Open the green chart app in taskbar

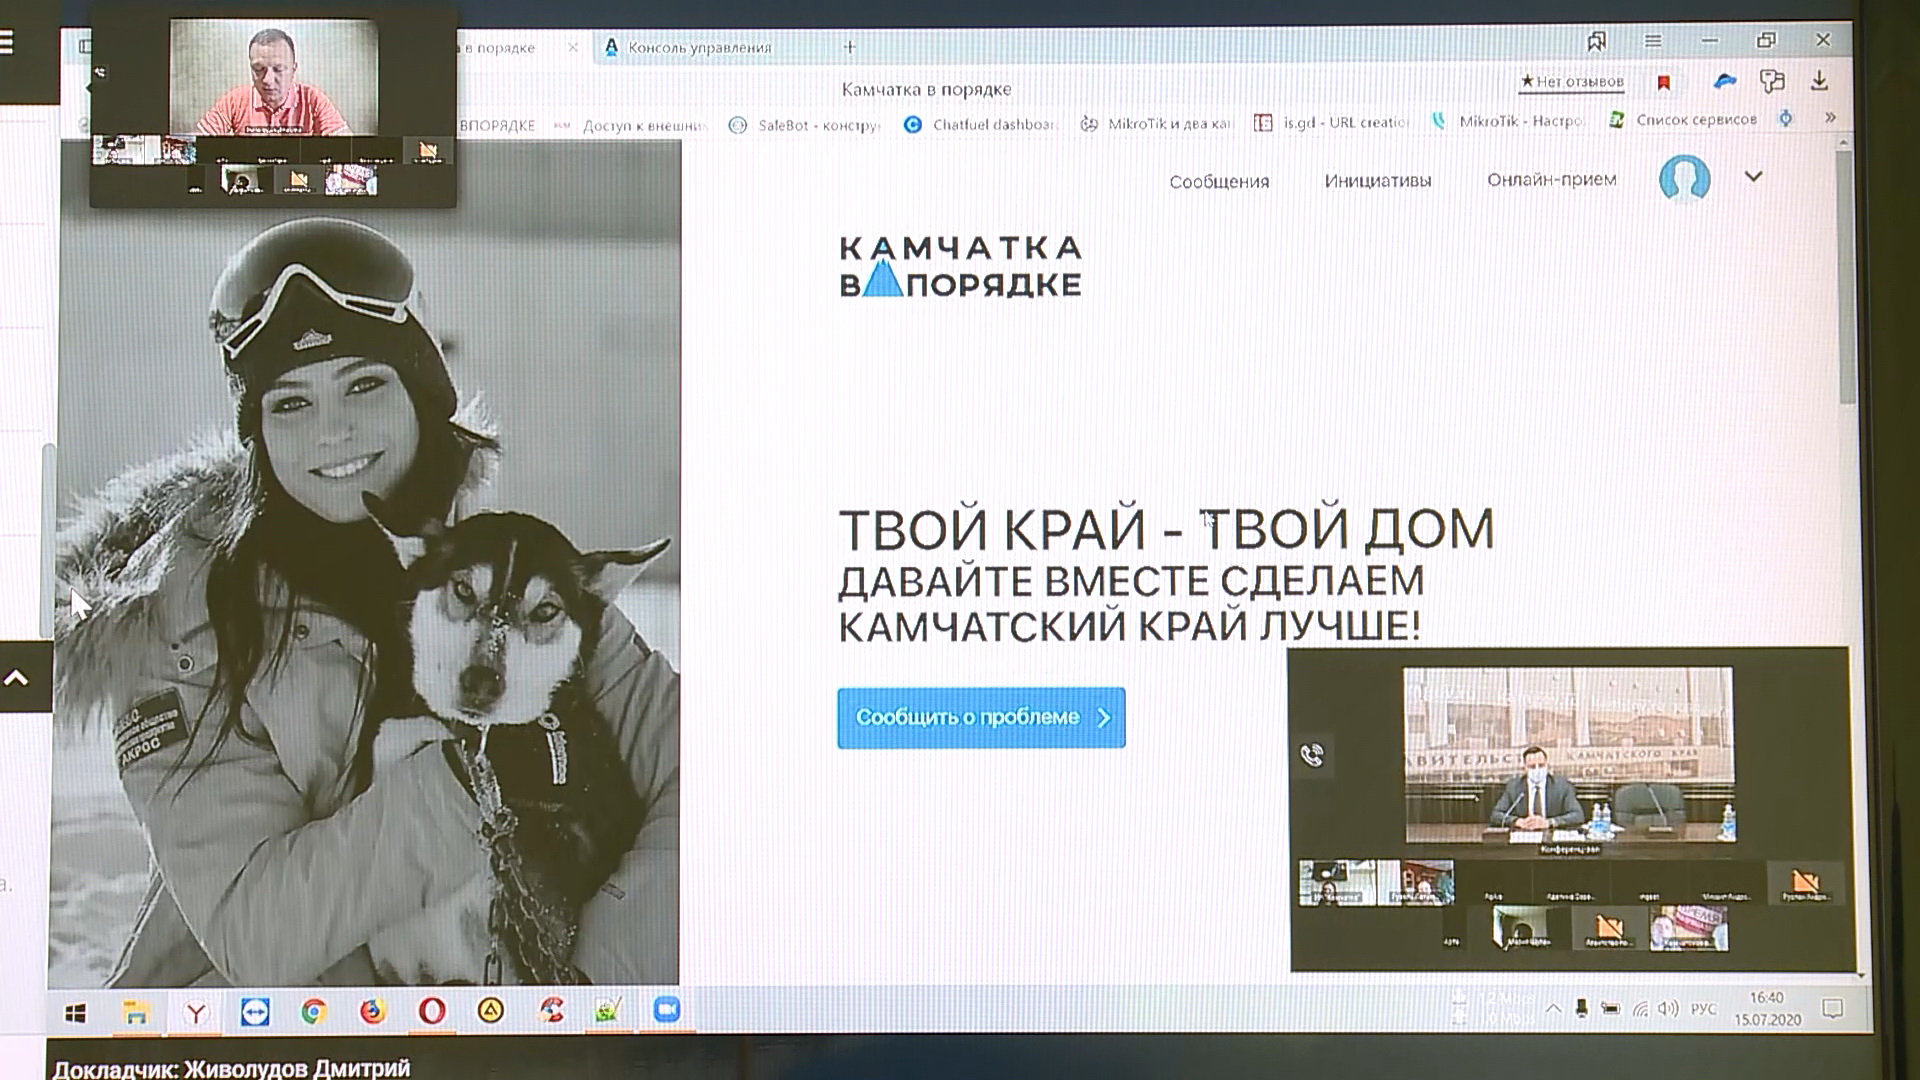608,1010
